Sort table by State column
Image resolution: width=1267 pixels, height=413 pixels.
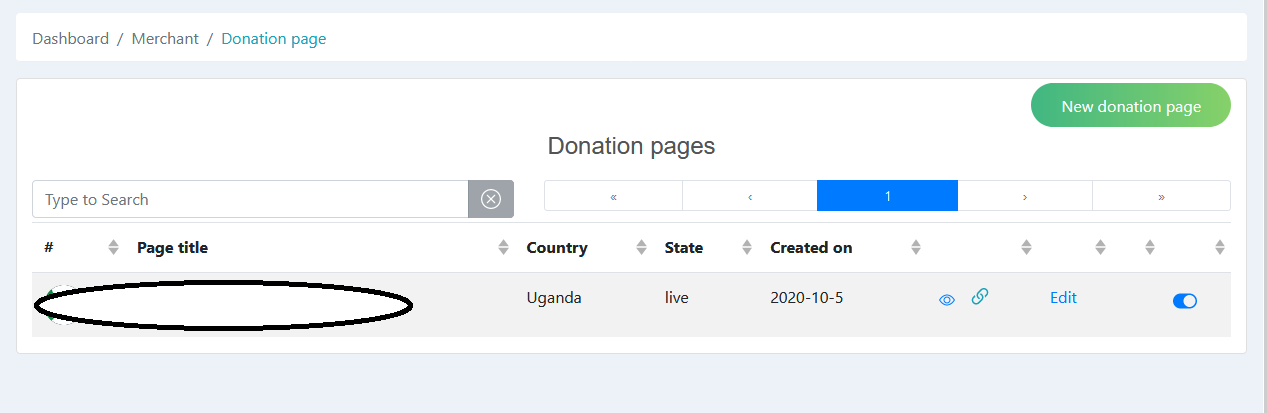pyautogui.click(x=746, y=248)
